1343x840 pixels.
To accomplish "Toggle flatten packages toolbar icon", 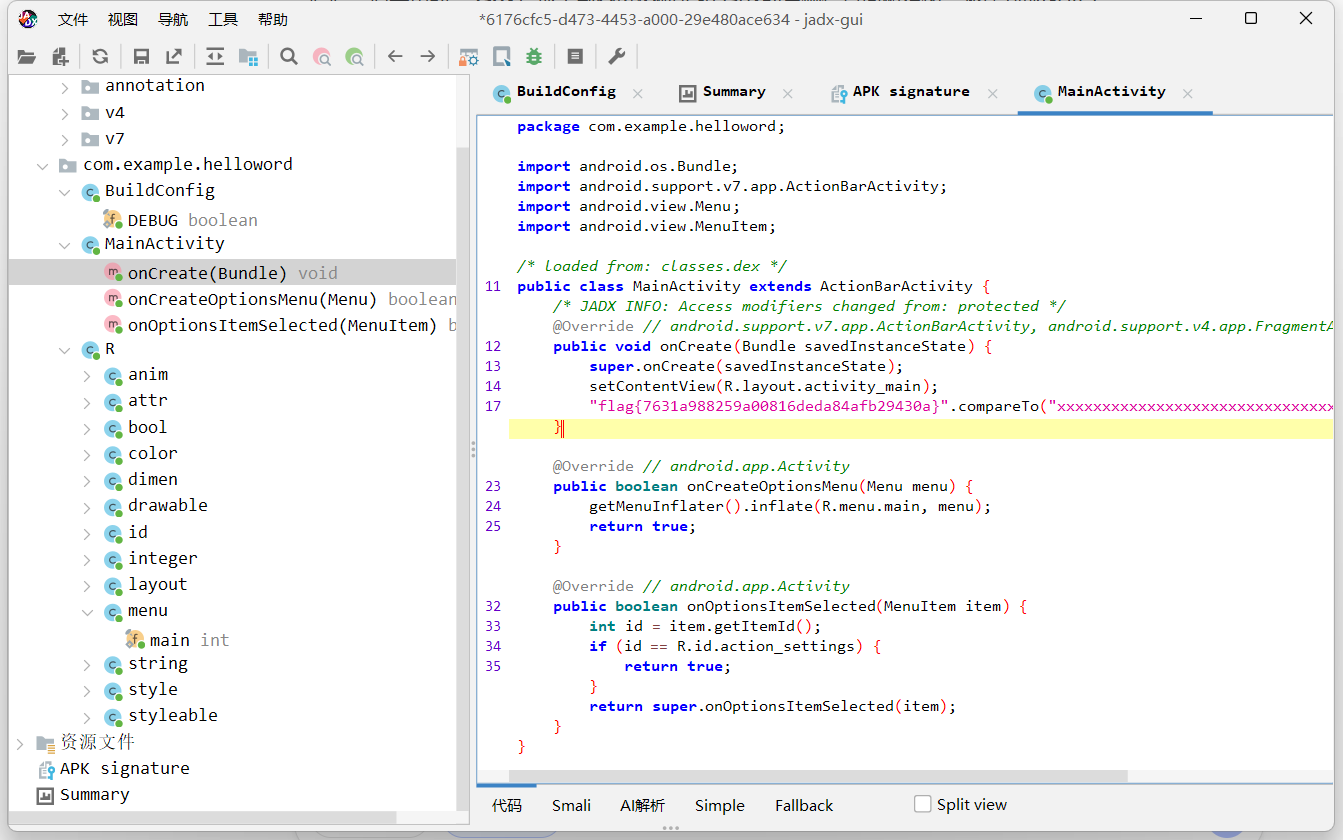I will click(x=248, y=57).
